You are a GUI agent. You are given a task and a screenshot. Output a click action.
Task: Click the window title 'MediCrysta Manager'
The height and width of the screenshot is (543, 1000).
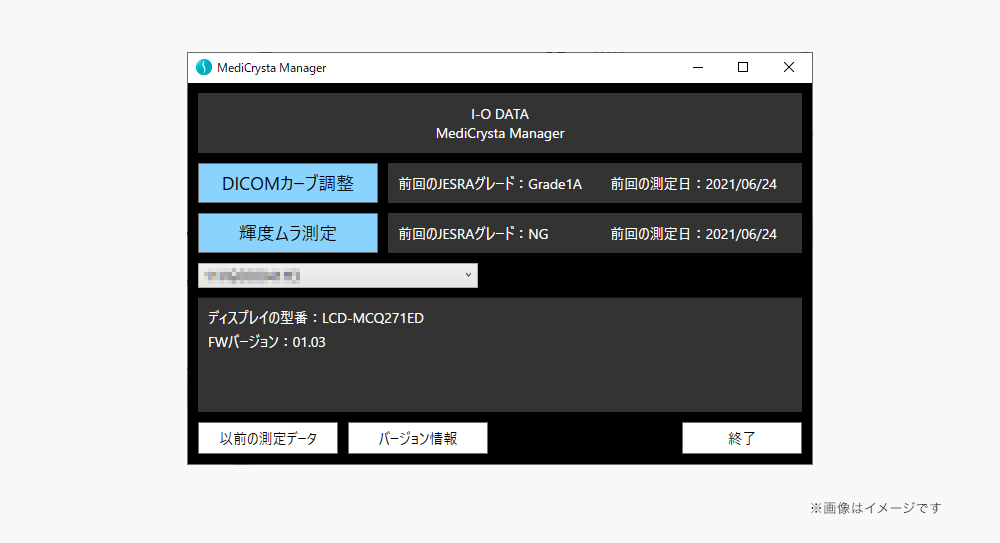(x=272, y=68)
